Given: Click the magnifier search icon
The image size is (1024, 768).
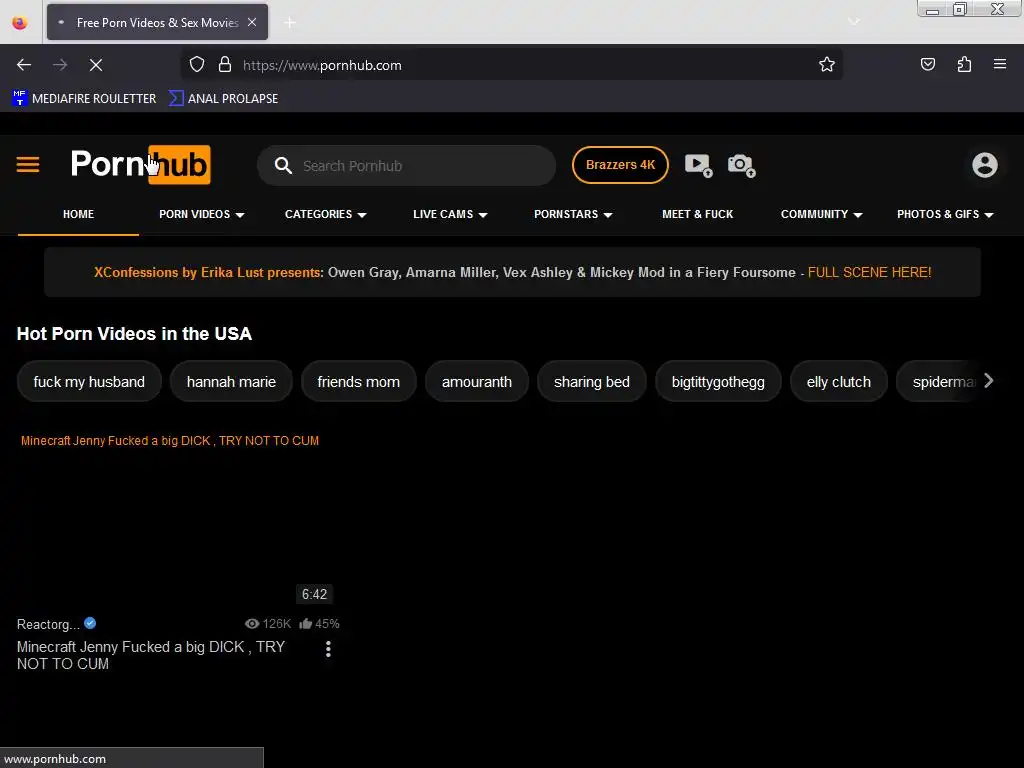Looking at the screenshot, I should click(x=283, y=165).
